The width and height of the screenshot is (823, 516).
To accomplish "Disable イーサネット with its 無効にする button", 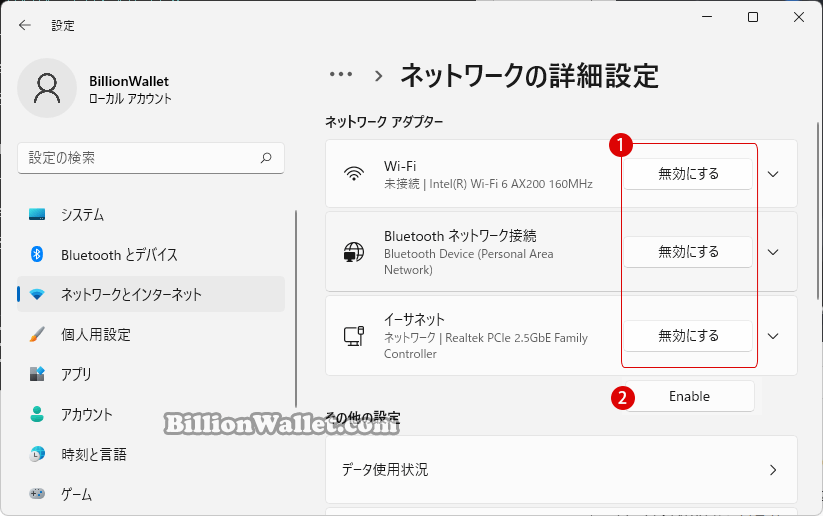I will pyautogui.click(x=688, y=336).
